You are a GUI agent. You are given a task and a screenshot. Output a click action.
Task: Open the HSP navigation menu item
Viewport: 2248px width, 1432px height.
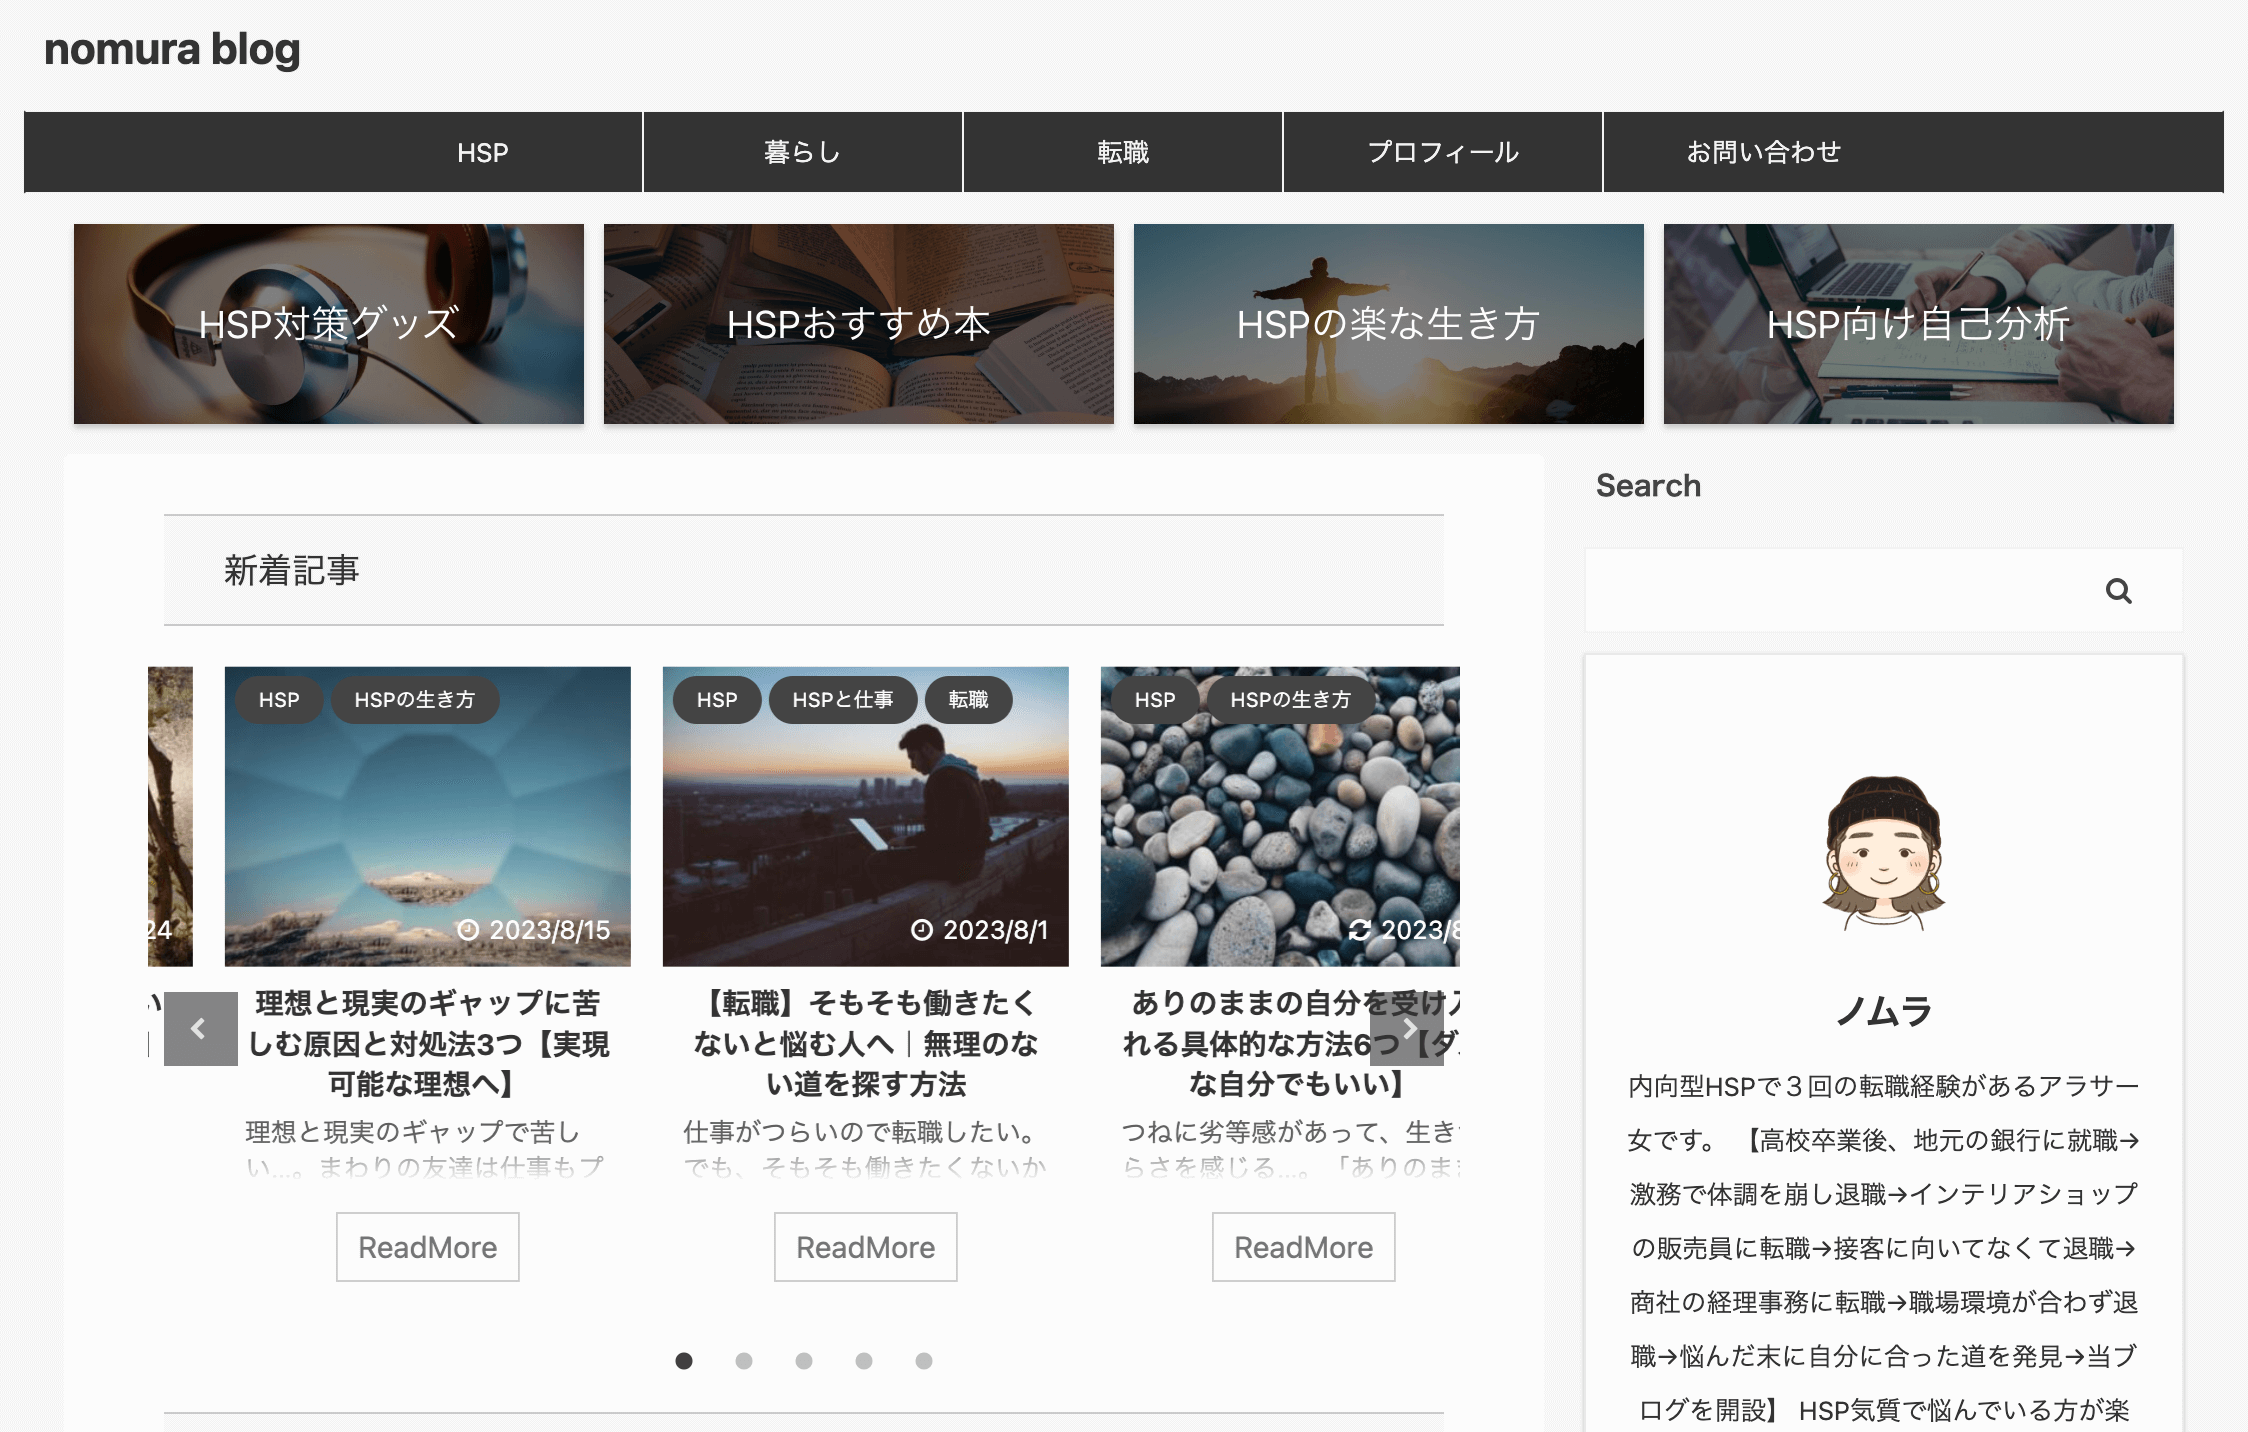click(x=482, y=152)
